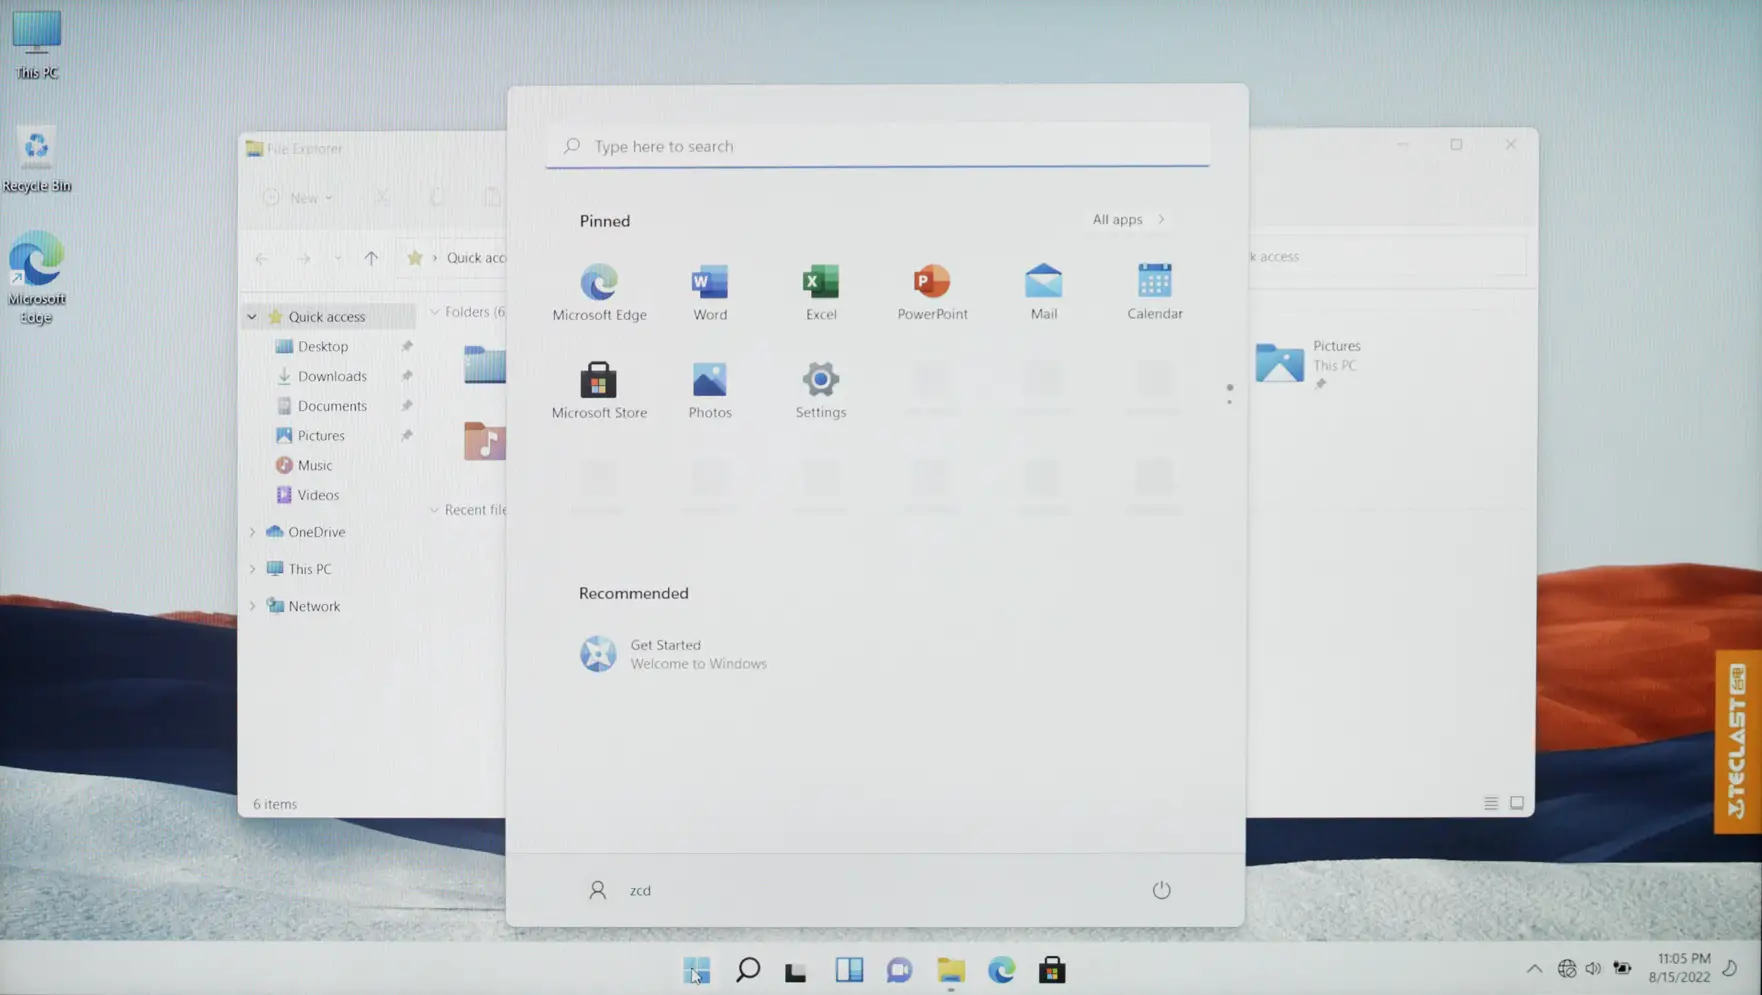Click the search input field
1762x995 pixels.
pyautogui.click(x=877, y=146)
